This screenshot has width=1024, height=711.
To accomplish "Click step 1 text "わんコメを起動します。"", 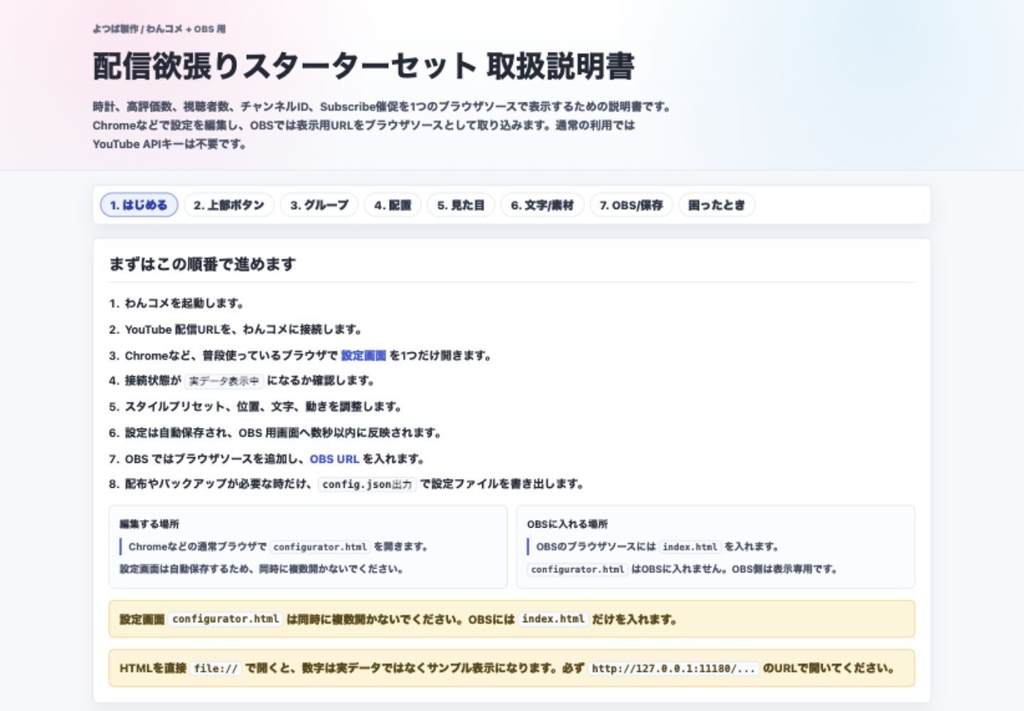I will [x=185, y=304].
